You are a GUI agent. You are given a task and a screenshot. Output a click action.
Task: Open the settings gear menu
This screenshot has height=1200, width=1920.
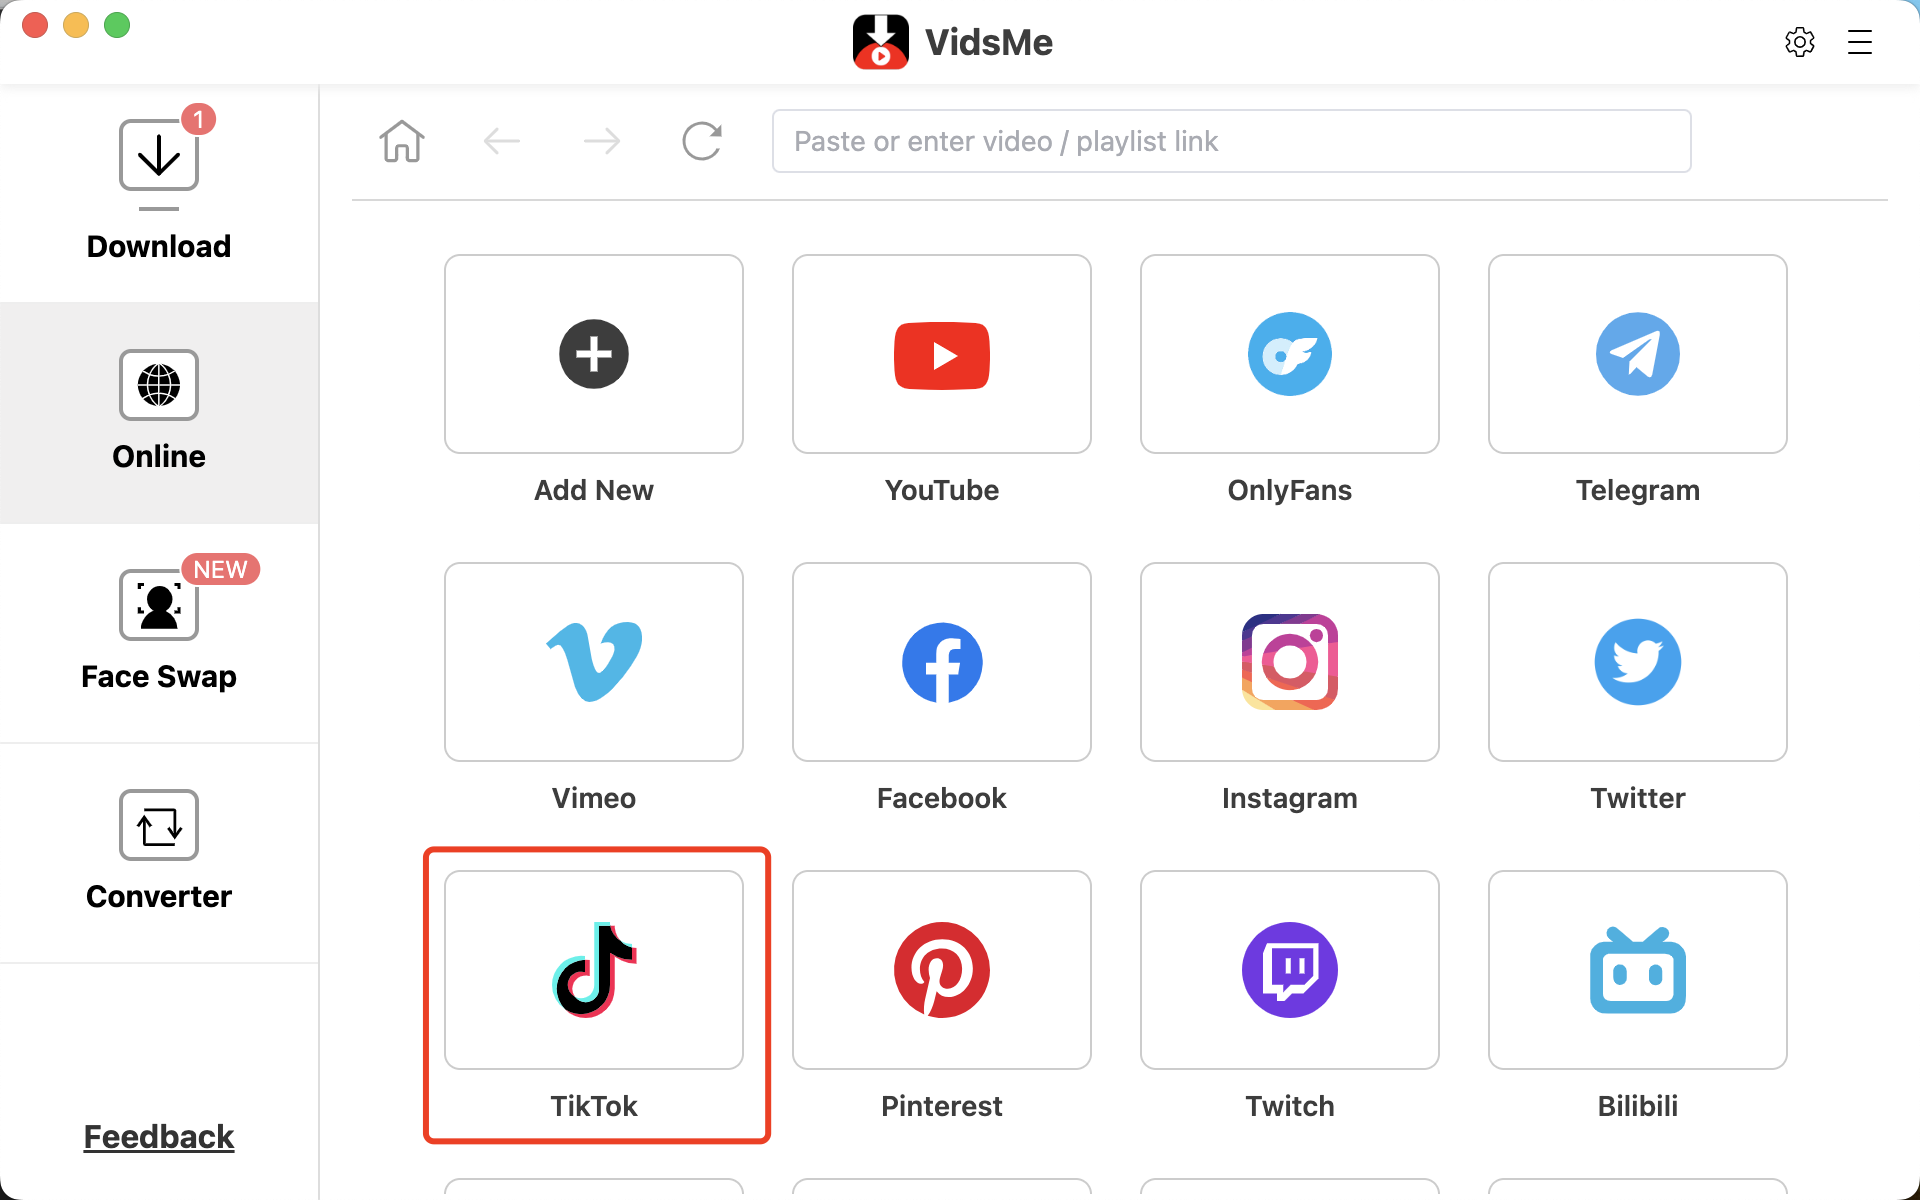pos(1800,41)
